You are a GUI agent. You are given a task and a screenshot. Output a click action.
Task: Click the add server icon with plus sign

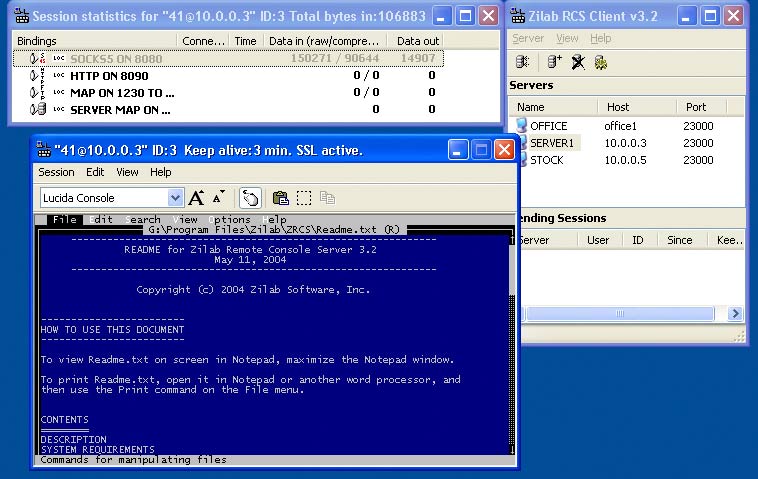tap(554, 62)
